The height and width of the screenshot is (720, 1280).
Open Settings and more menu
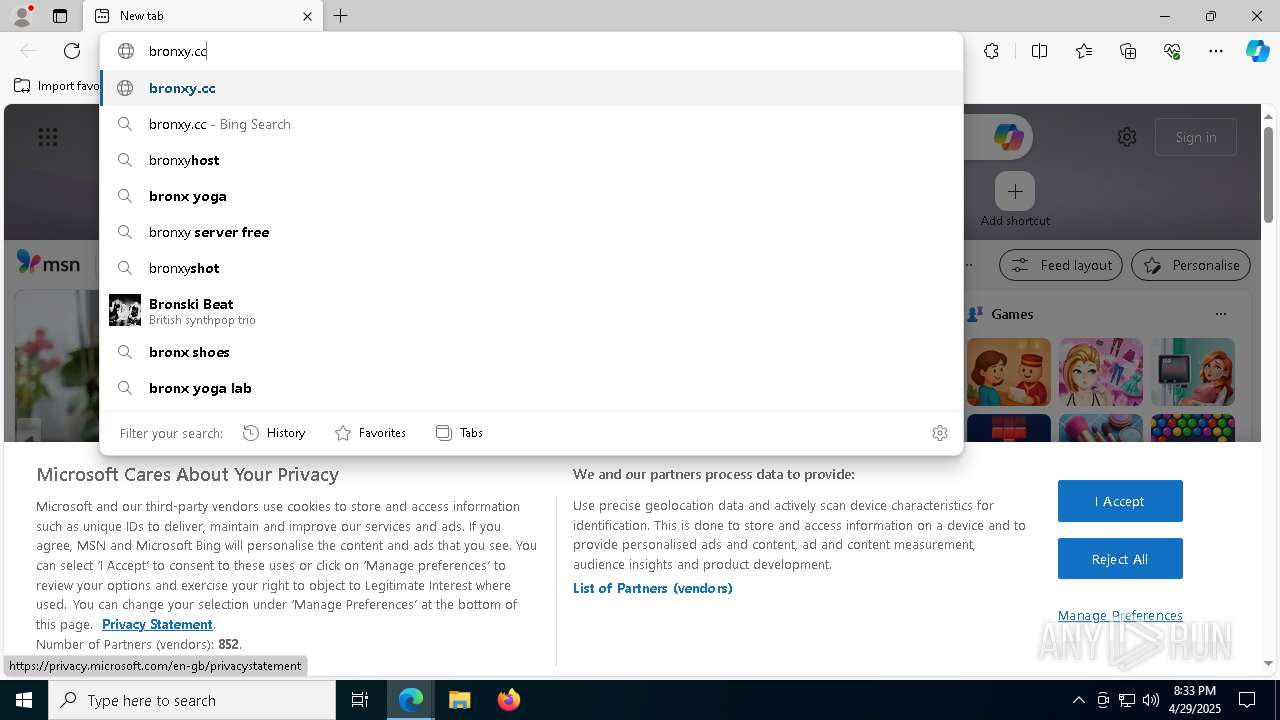pos(1216,51)
